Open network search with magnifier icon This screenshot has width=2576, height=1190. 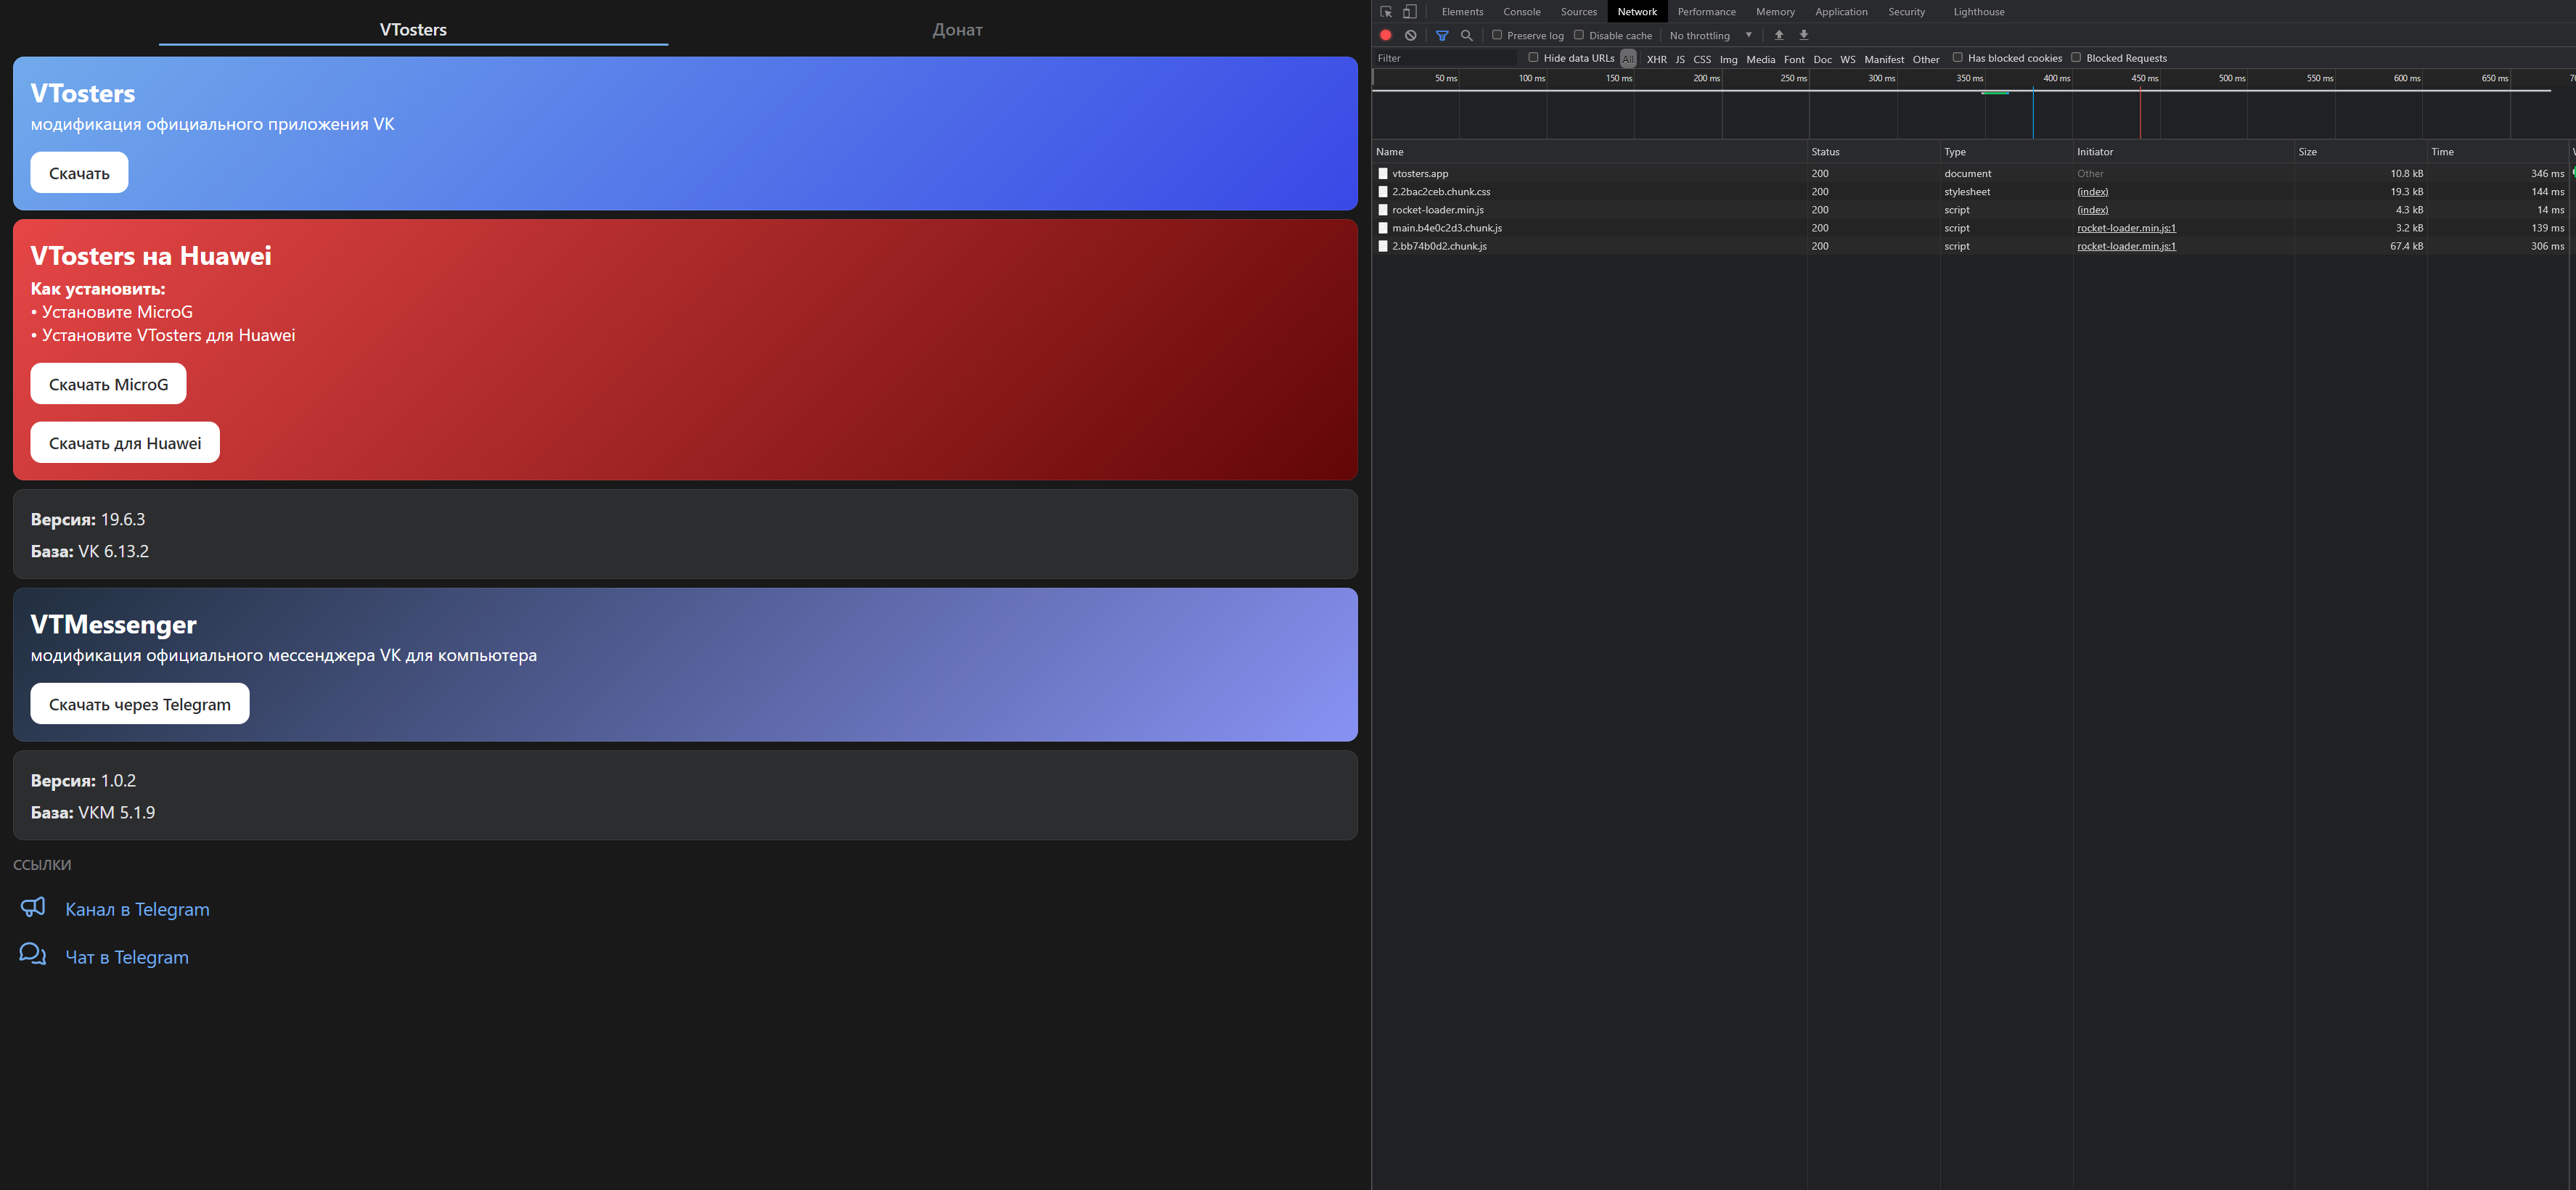point(1467,35)
